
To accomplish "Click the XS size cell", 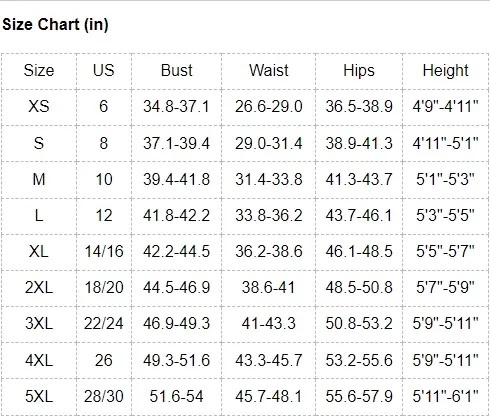I will click(x=39, y=107).
